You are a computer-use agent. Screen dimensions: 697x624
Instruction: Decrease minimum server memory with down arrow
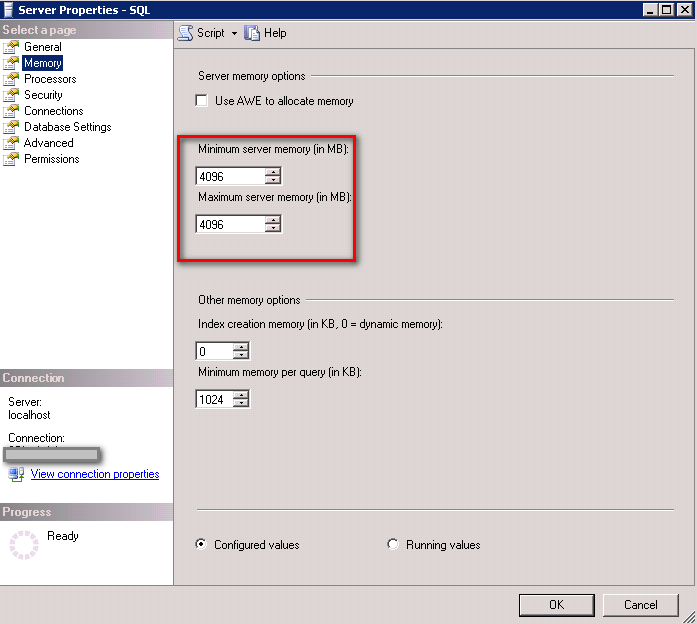(x=273, y=180)
